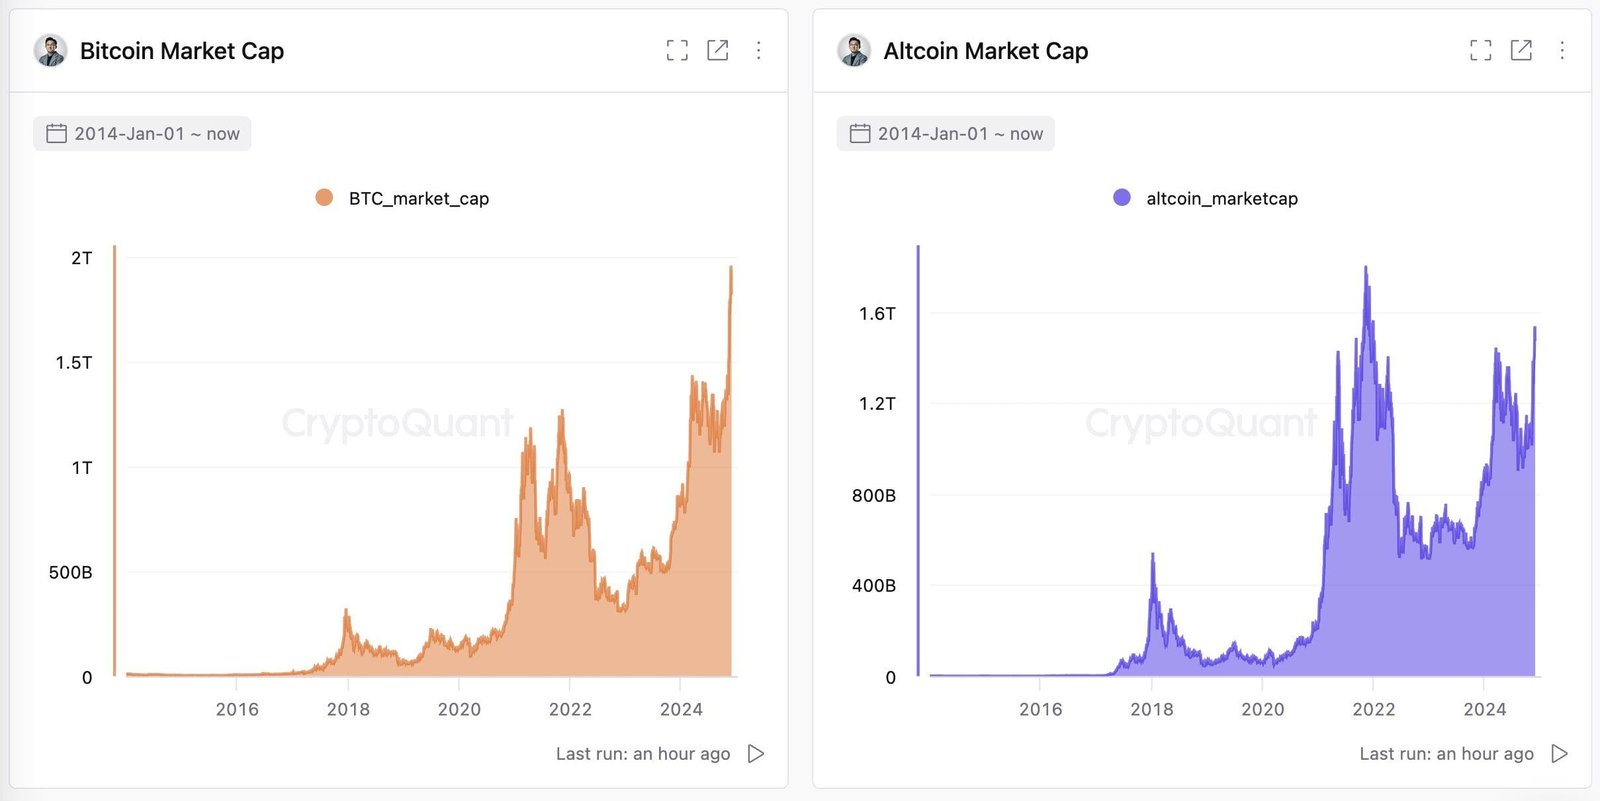Viewport: 1600px width, 801px height.
Task: Run the Altcoin chart query with the play button
Action: click(x=1560, y=753)
